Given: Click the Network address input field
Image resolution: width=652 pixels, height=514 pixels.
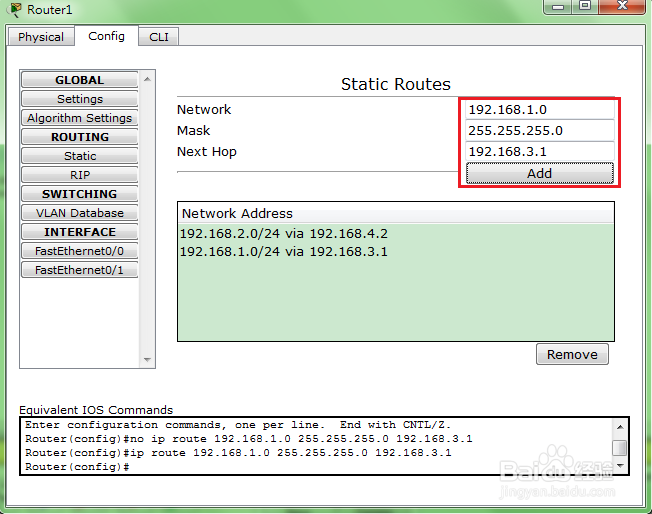Looking at the screenshot, I should click(x=540, y=110).
